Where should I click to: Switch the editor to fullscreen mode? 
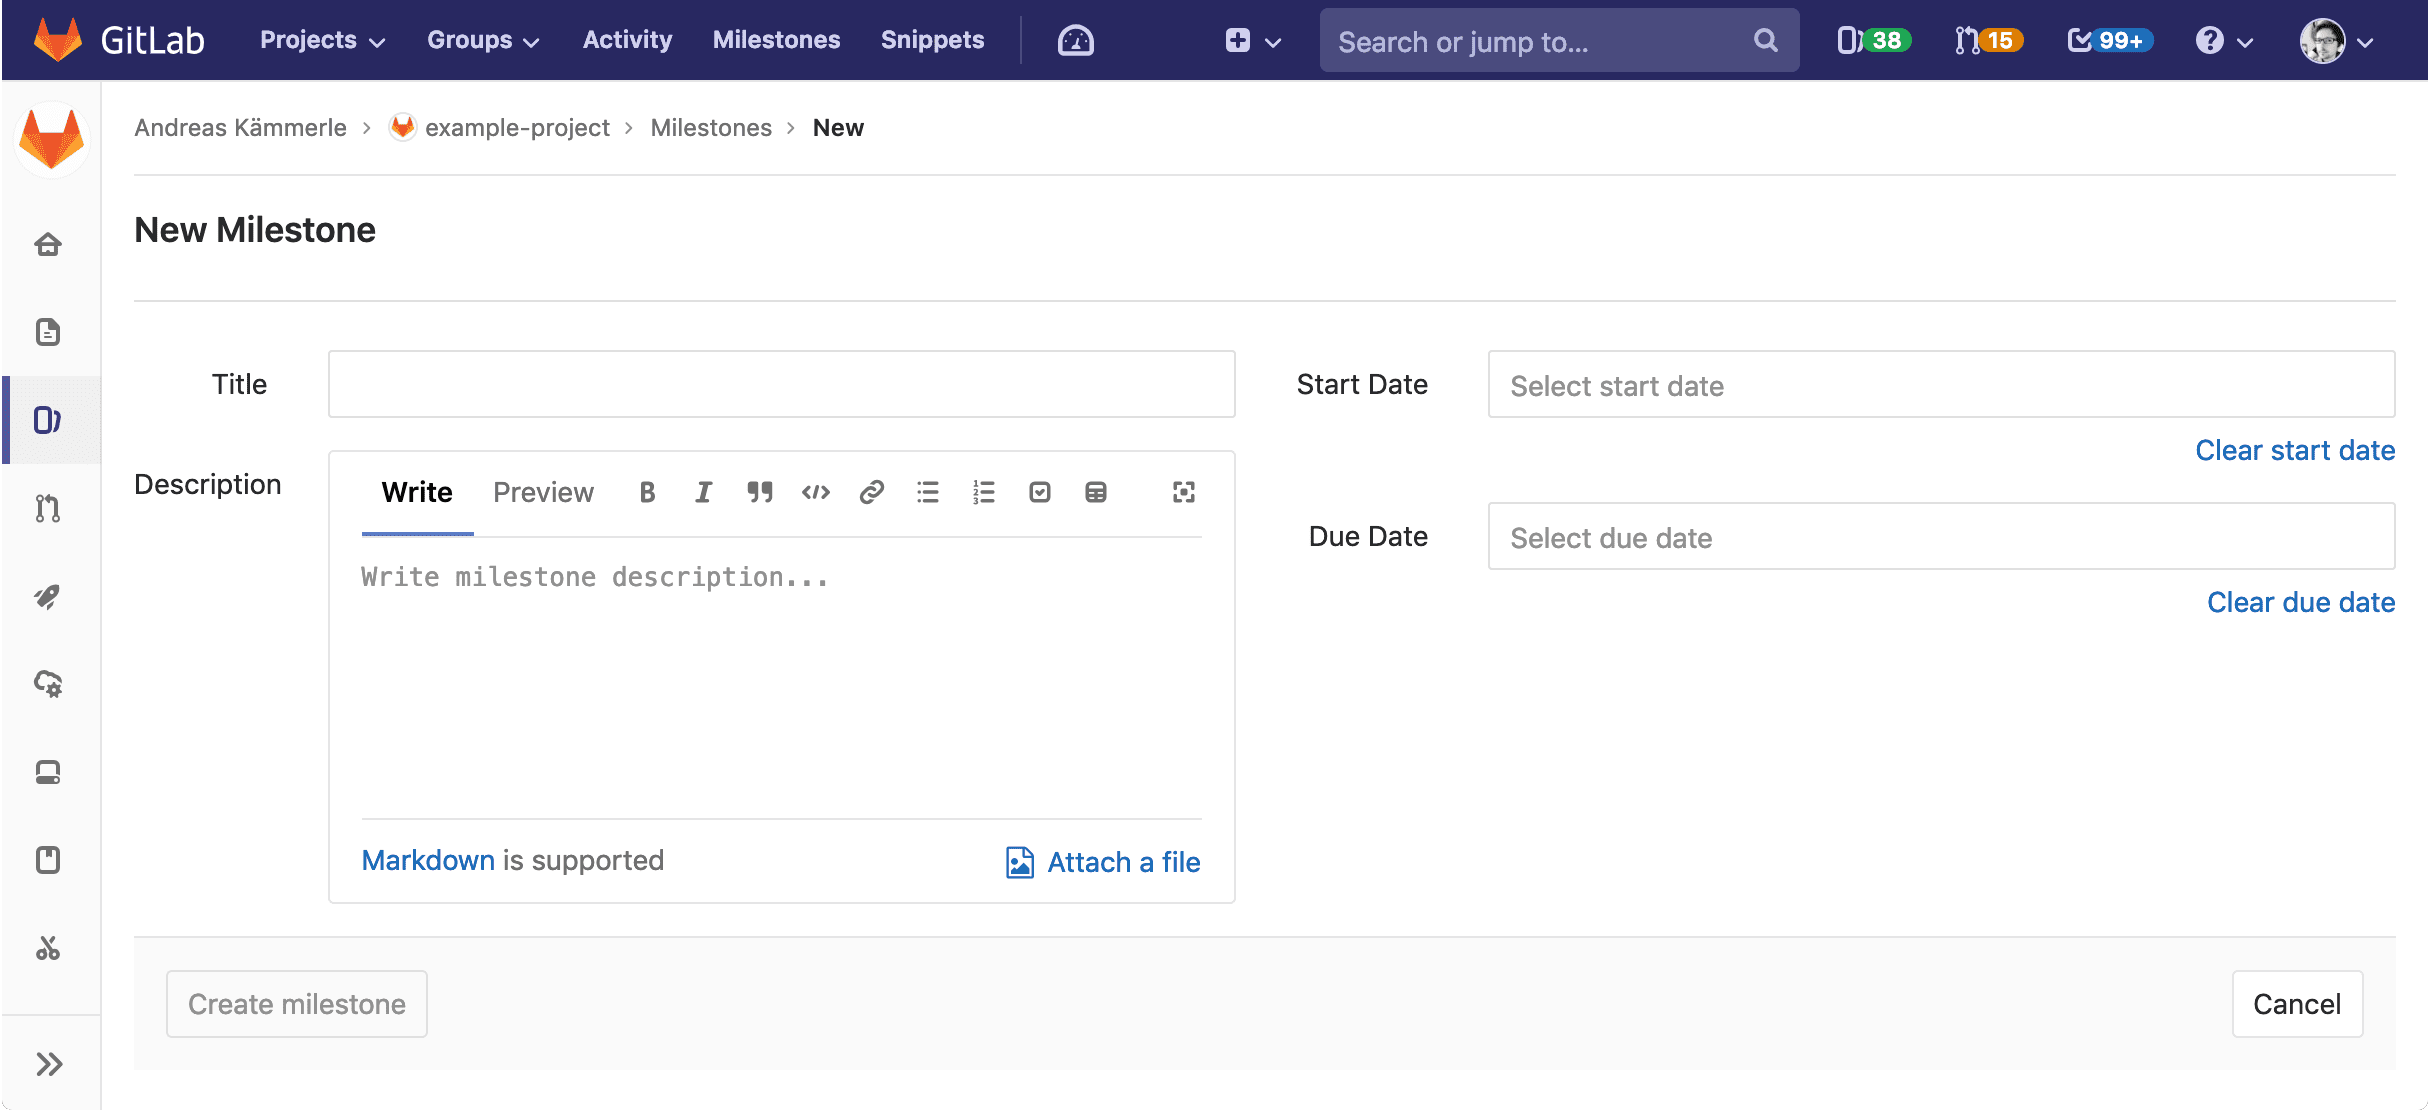point(1184,492)
